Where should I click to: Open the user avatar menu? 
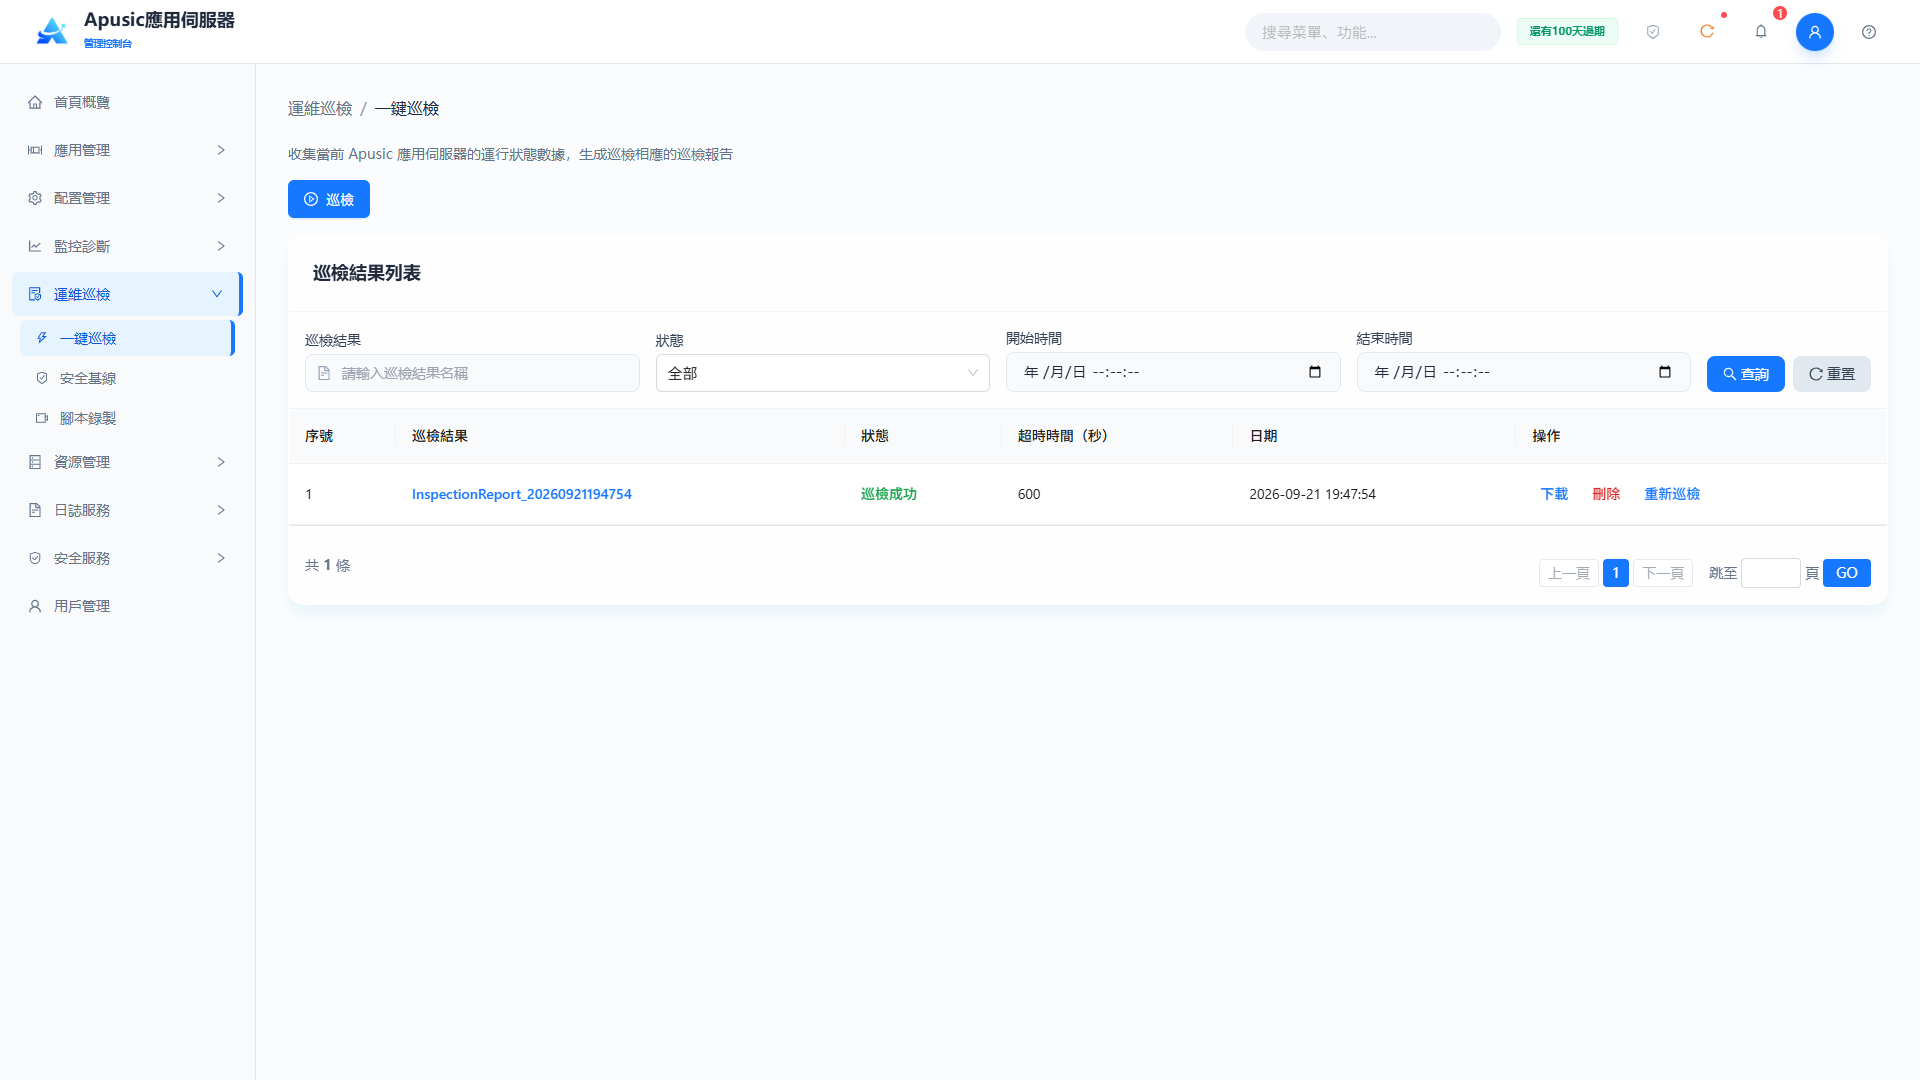coord(1815,32)
